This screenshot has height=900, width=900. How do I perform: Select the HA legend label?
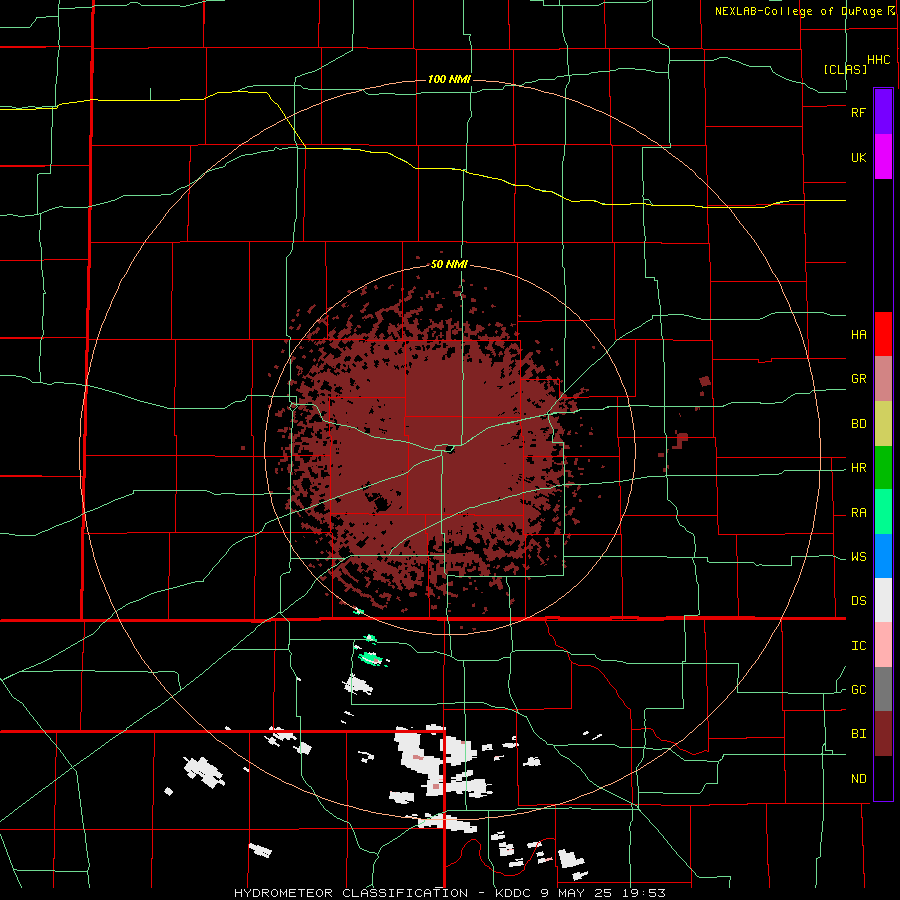[858, 334]
